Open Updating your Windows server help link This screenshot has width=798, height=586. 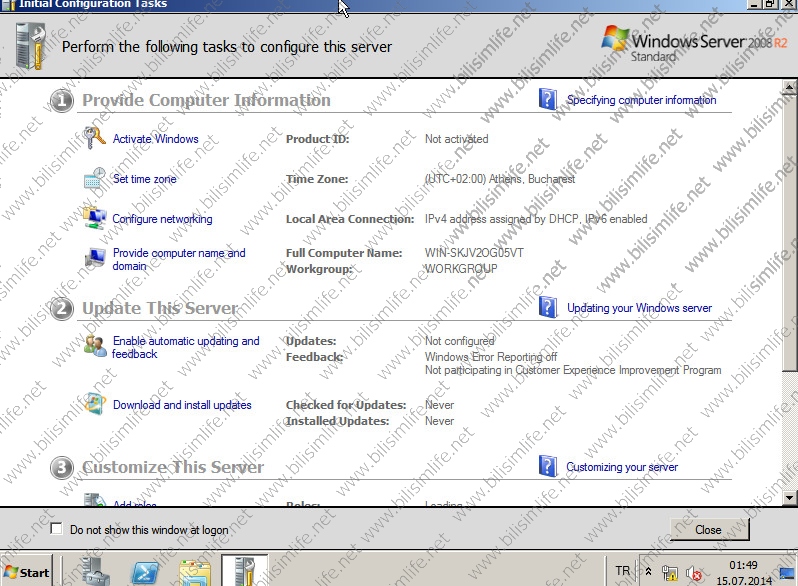(x=639, y=308)
